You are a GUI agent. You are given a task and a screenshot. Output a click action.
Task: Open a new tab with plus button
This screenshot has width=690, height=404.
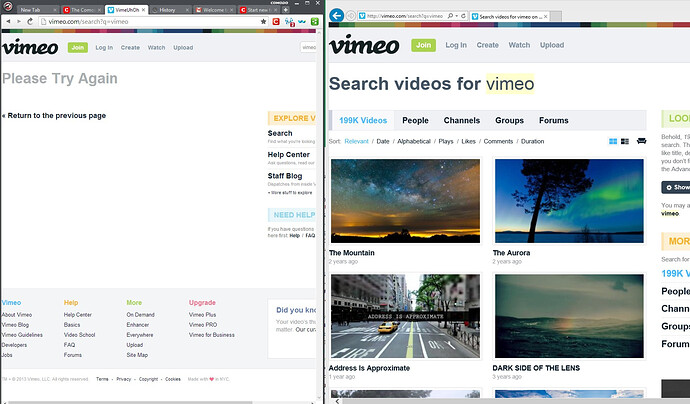[x=286, y=9]
